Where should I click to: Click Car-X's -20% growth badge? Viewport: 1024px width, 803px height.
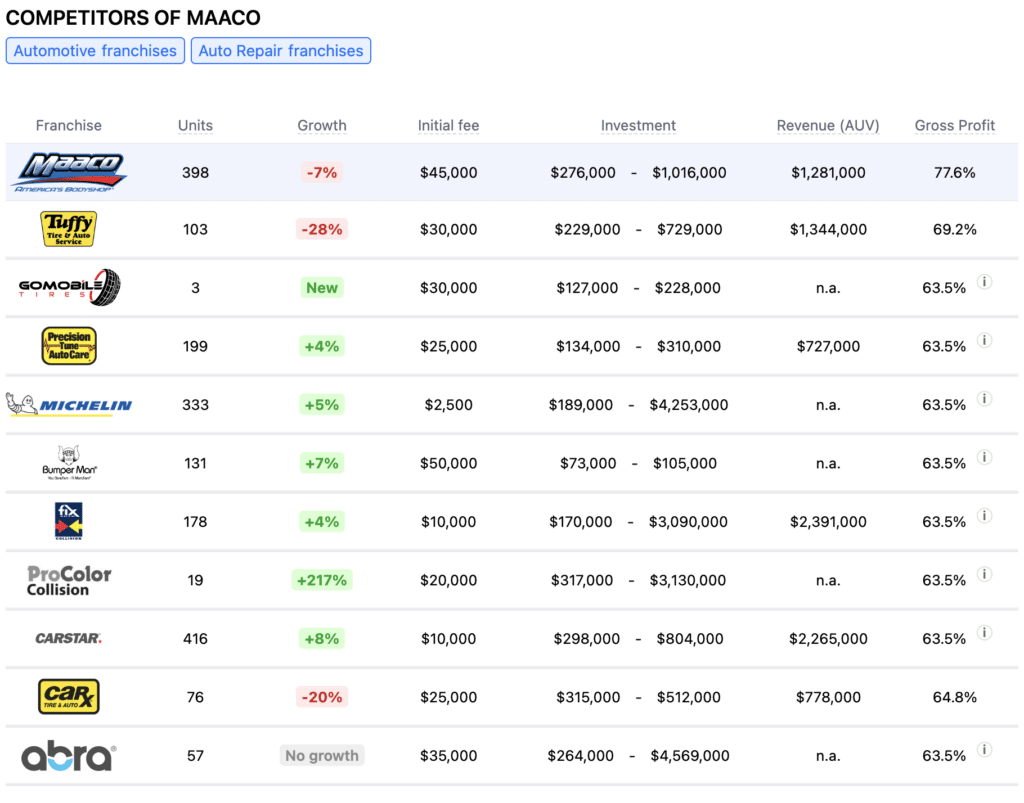(322, 697)
